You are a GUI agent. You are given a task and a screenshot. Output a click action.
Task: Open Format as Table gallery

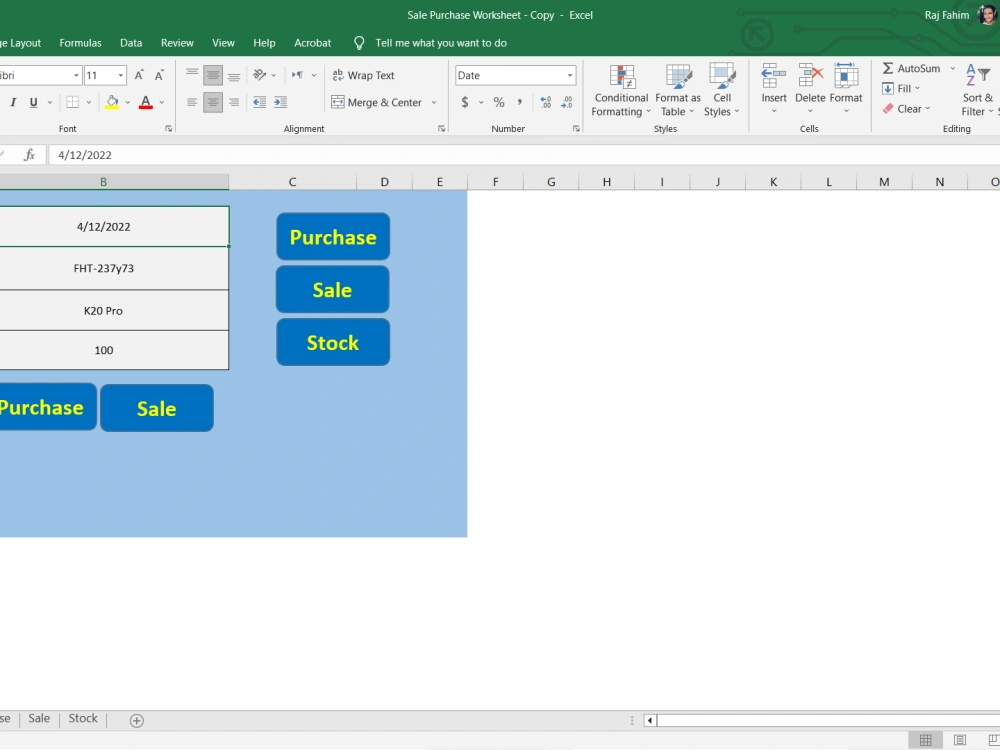(677, 90)
